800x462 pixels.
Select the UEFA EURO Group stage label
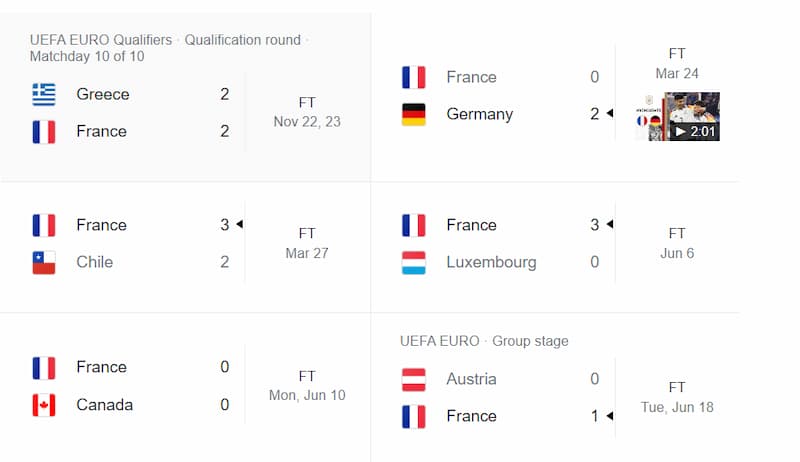(484, 341)
